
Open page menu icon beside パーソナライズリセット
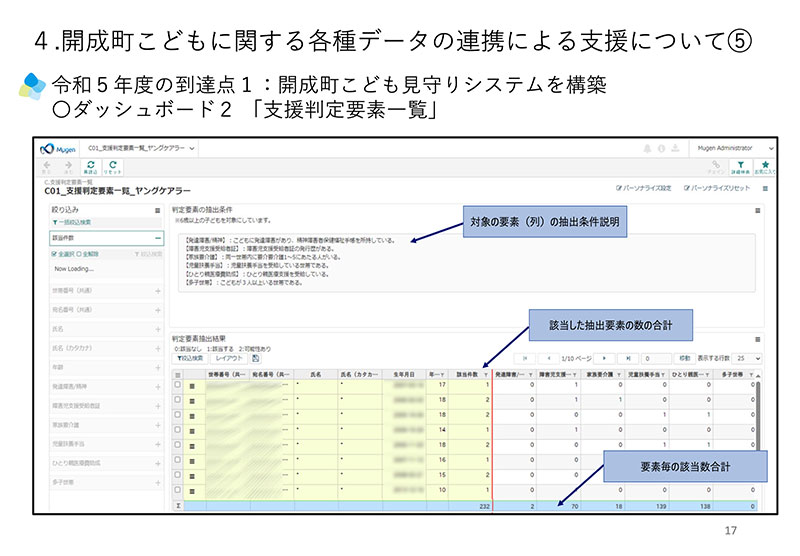765,188
